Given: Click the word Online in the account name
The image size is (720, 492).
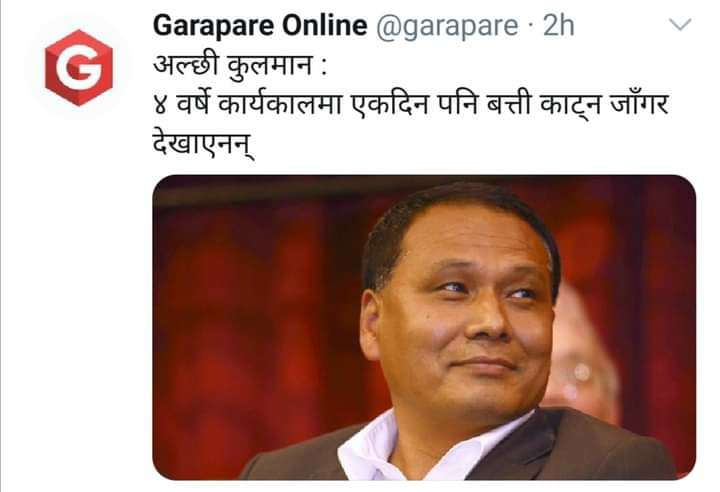Looking at the screenshot, I should pyautogui.click(x=325, y=25).
